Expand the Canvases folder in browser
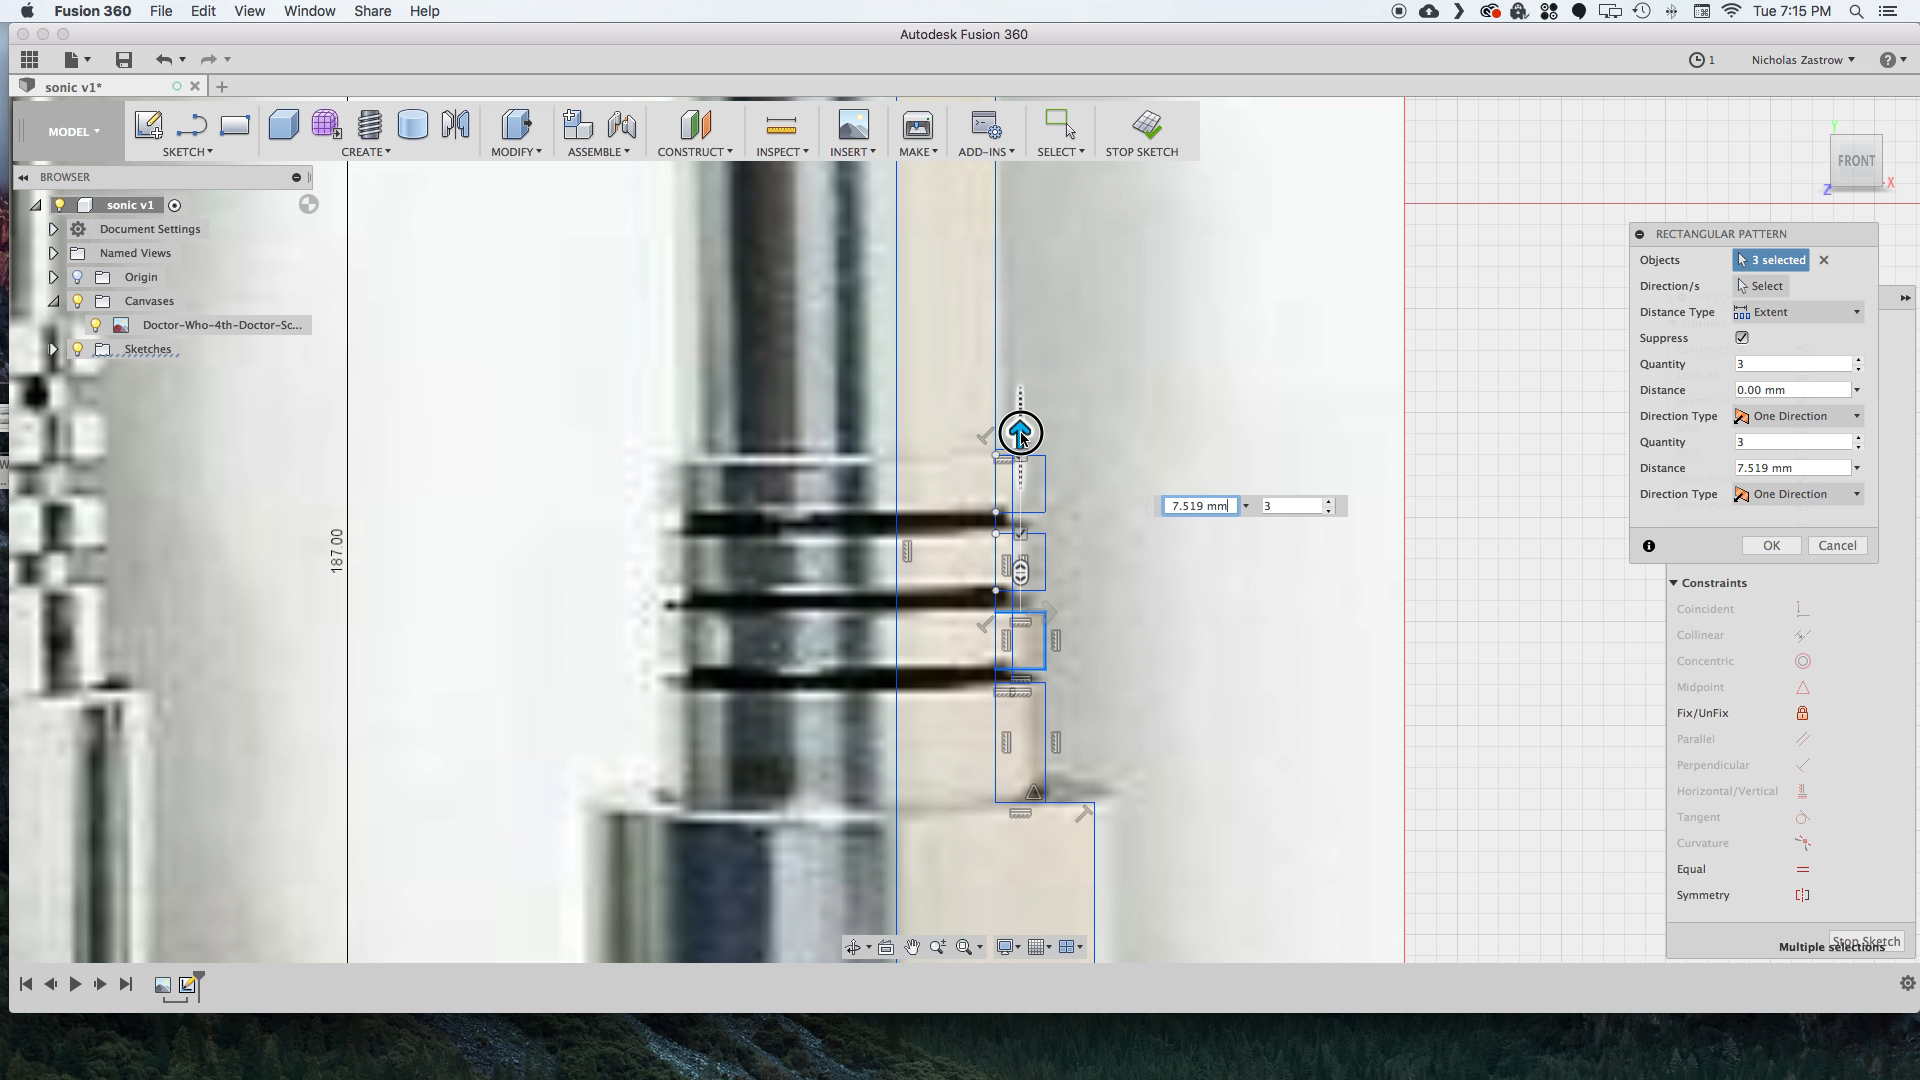This screenshot has height=1080, width=1920. tap(53, 301)
